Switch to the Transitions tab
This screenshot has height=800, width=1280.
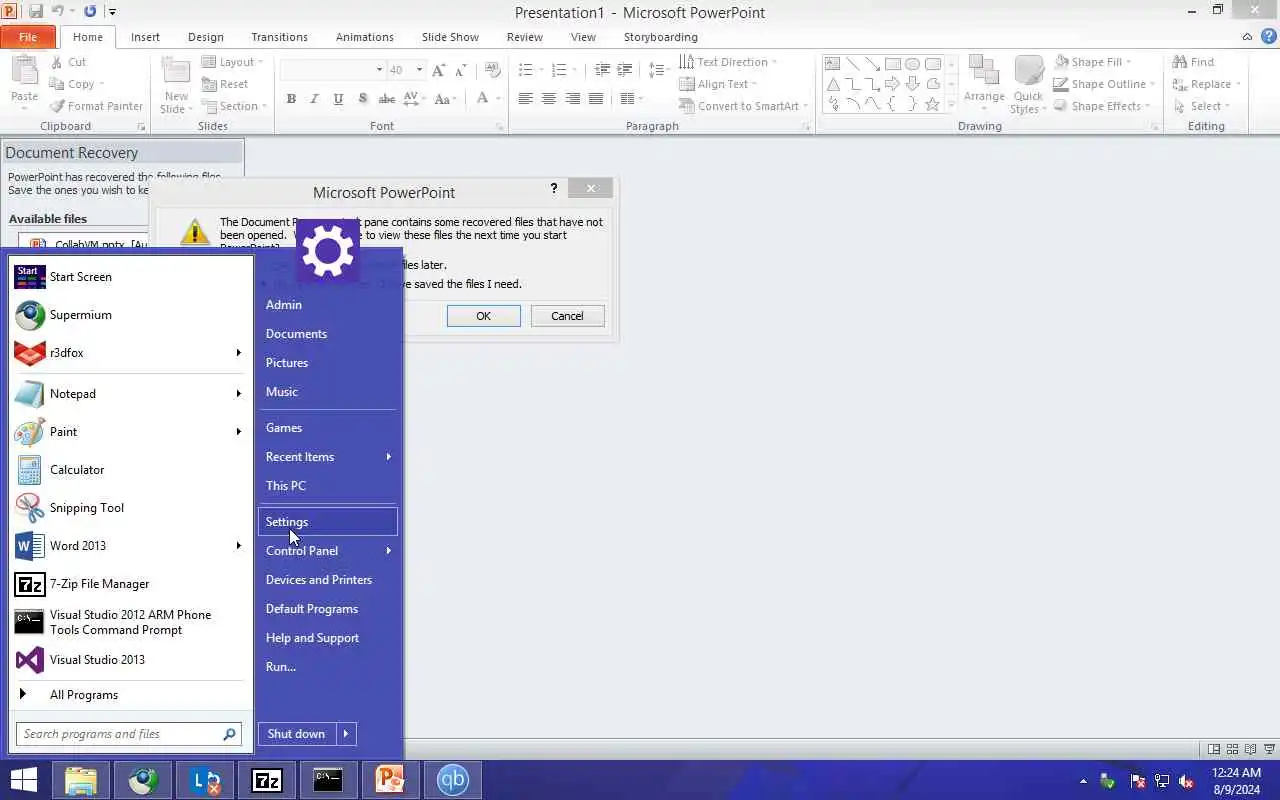pyautogui.click(x=279, y=37)
